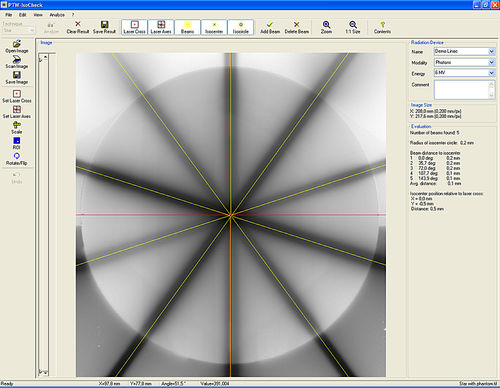Click the Comment box scroll-down arrow
Screen dimensions: 500x388
pyautogui.click(x=491, y=95)
